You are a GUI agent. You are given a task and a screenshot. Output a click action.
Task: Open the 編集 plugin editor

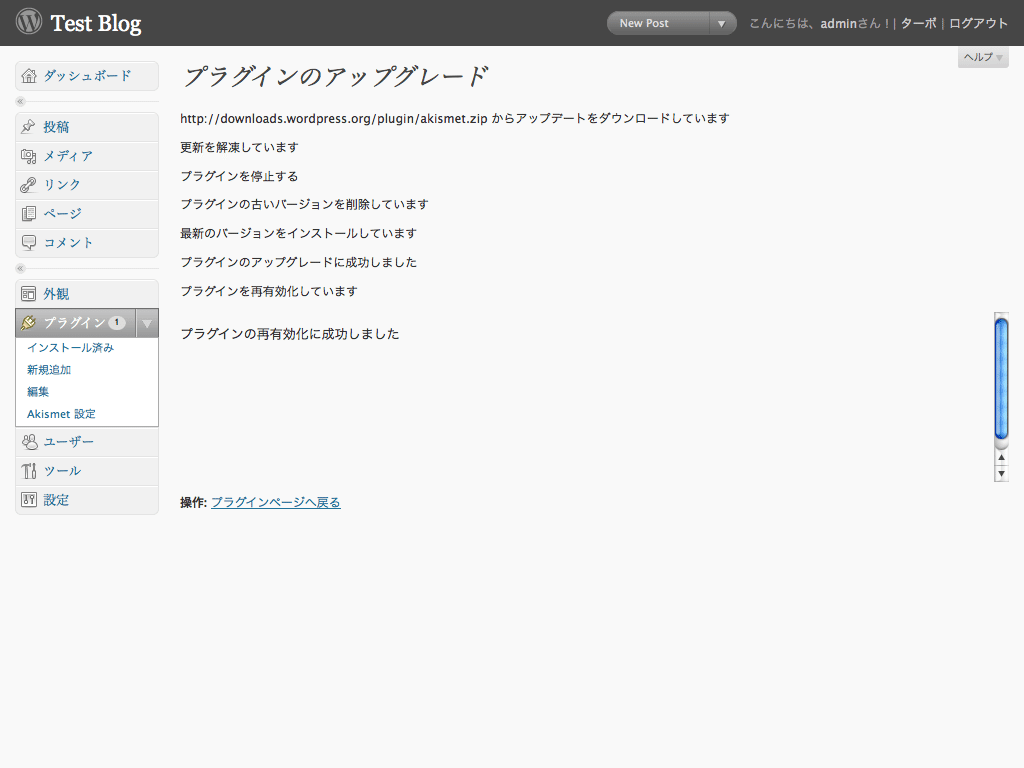click(x=38, y=392)
